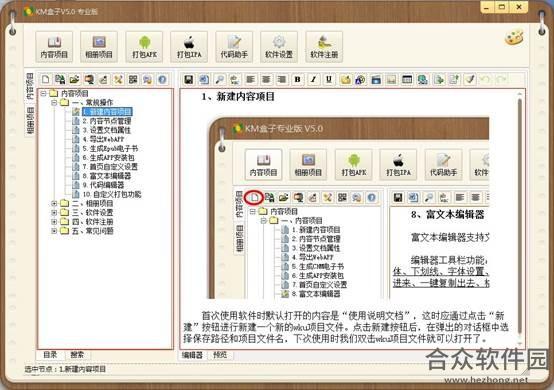
Task: Click the magnifier find icon in editor toolbar
Action: pyautogui.click(x=220, y=79)
